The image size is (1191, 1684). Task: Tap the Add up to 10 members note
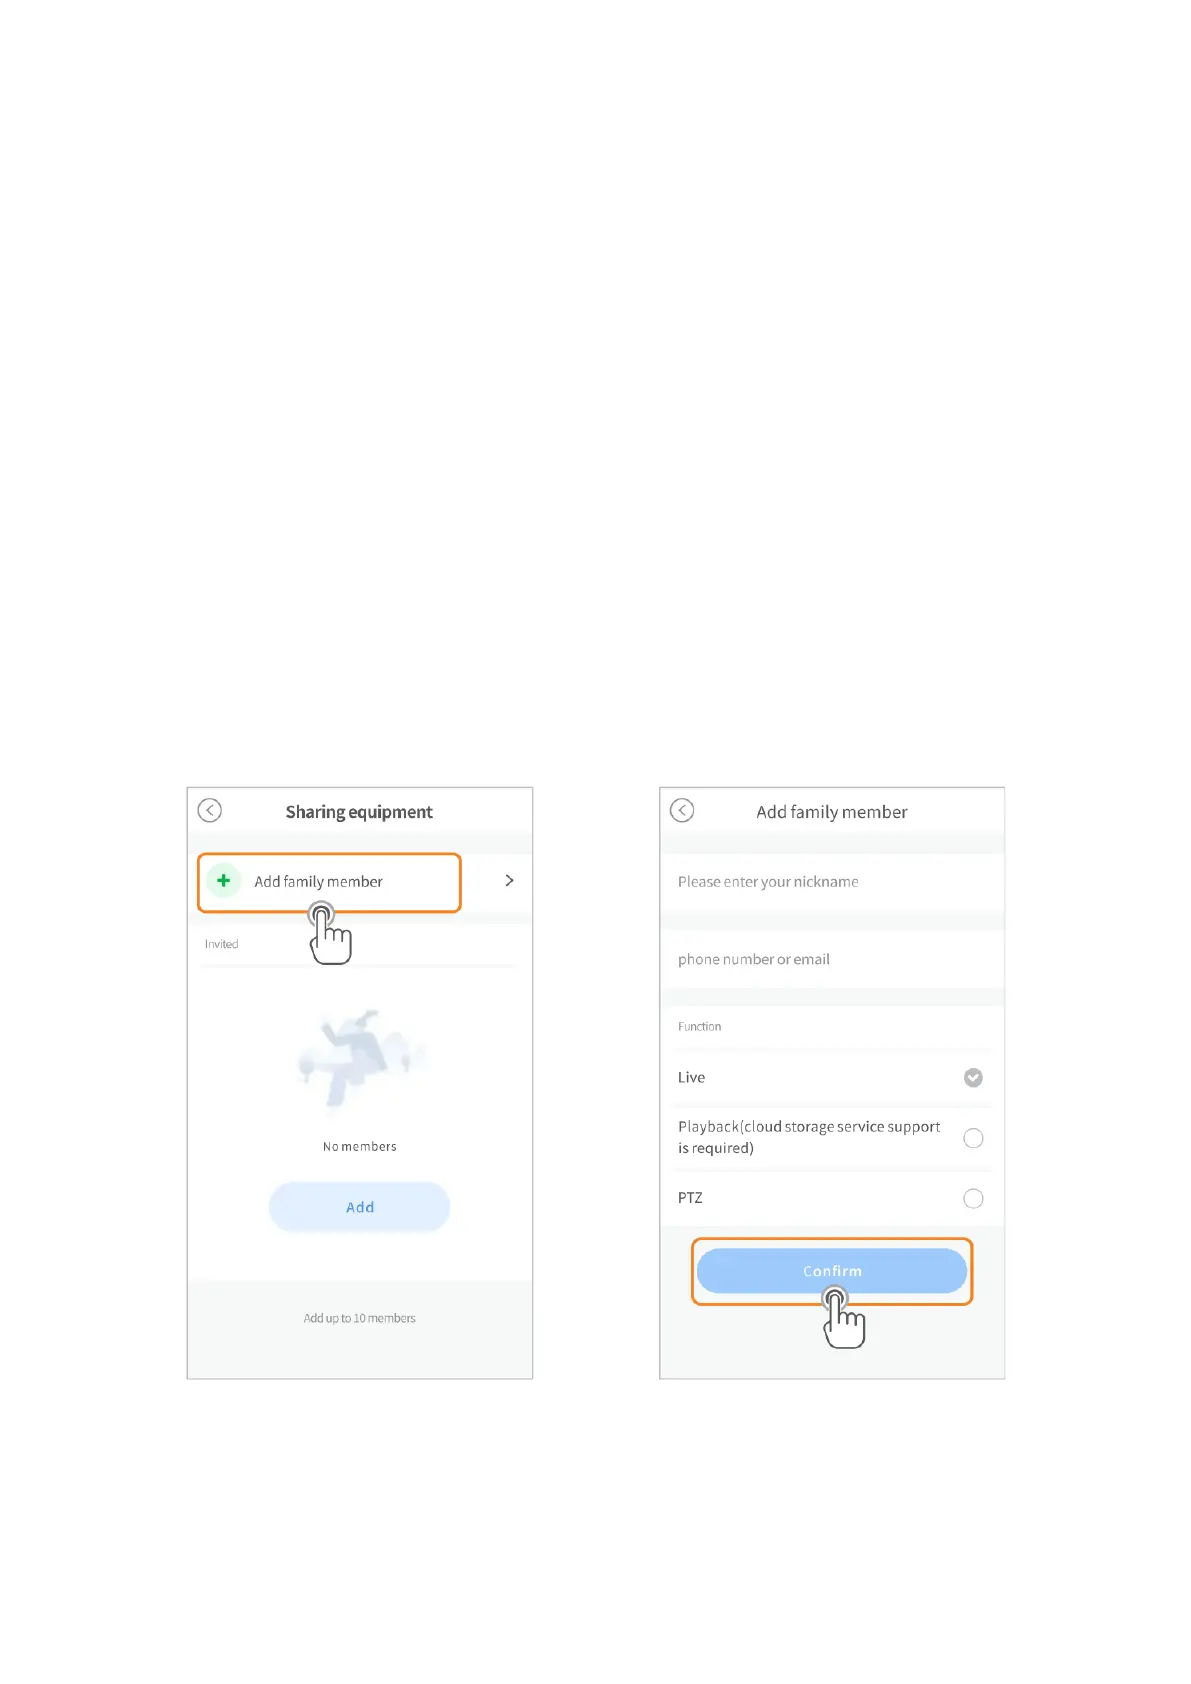359,1318
